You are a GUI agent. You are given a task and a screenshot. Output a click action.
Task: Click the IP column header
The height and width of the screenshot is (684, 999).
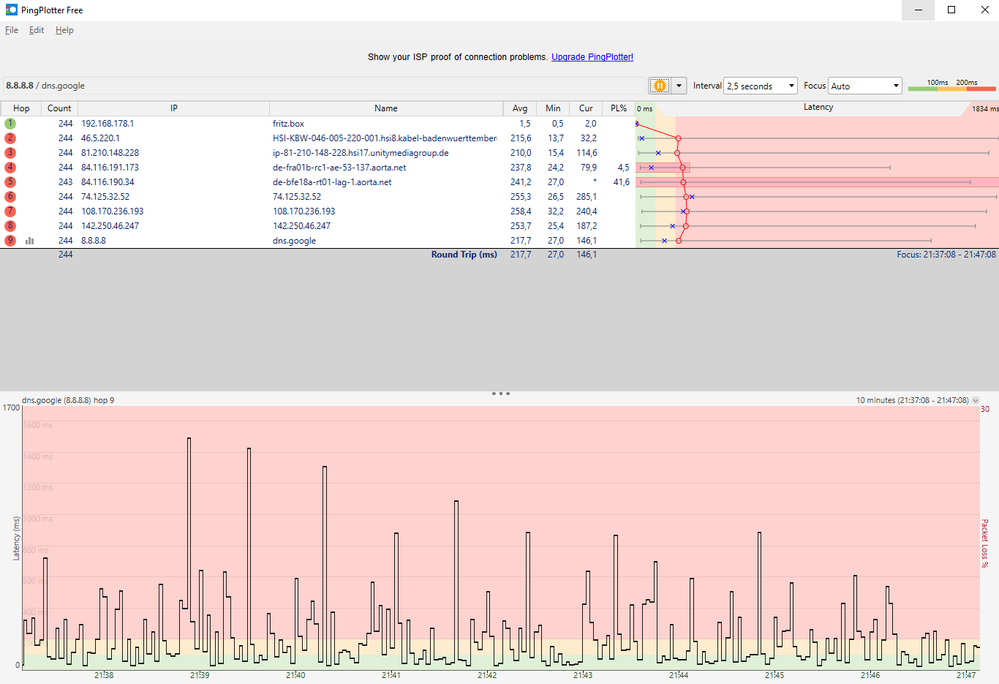pyautogui.click(x=174, y=108)
